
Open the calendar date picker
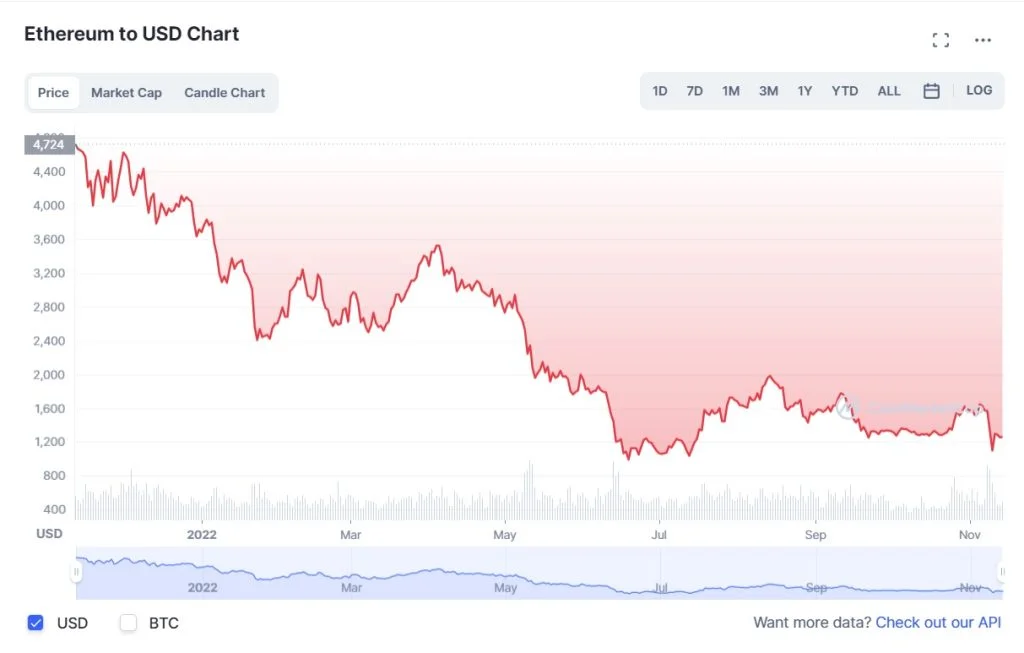click(931, 91)
